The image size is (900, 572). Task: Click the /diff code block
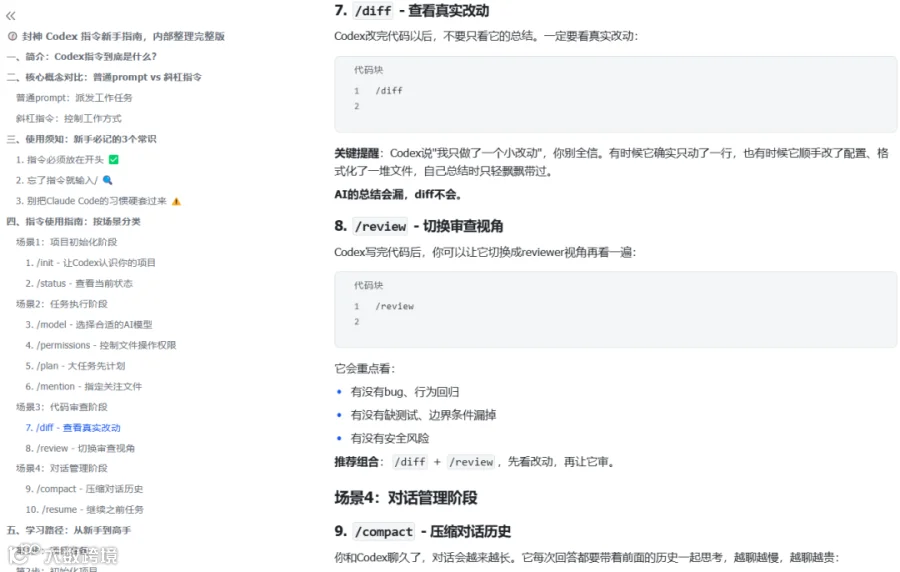click(615, 95)
